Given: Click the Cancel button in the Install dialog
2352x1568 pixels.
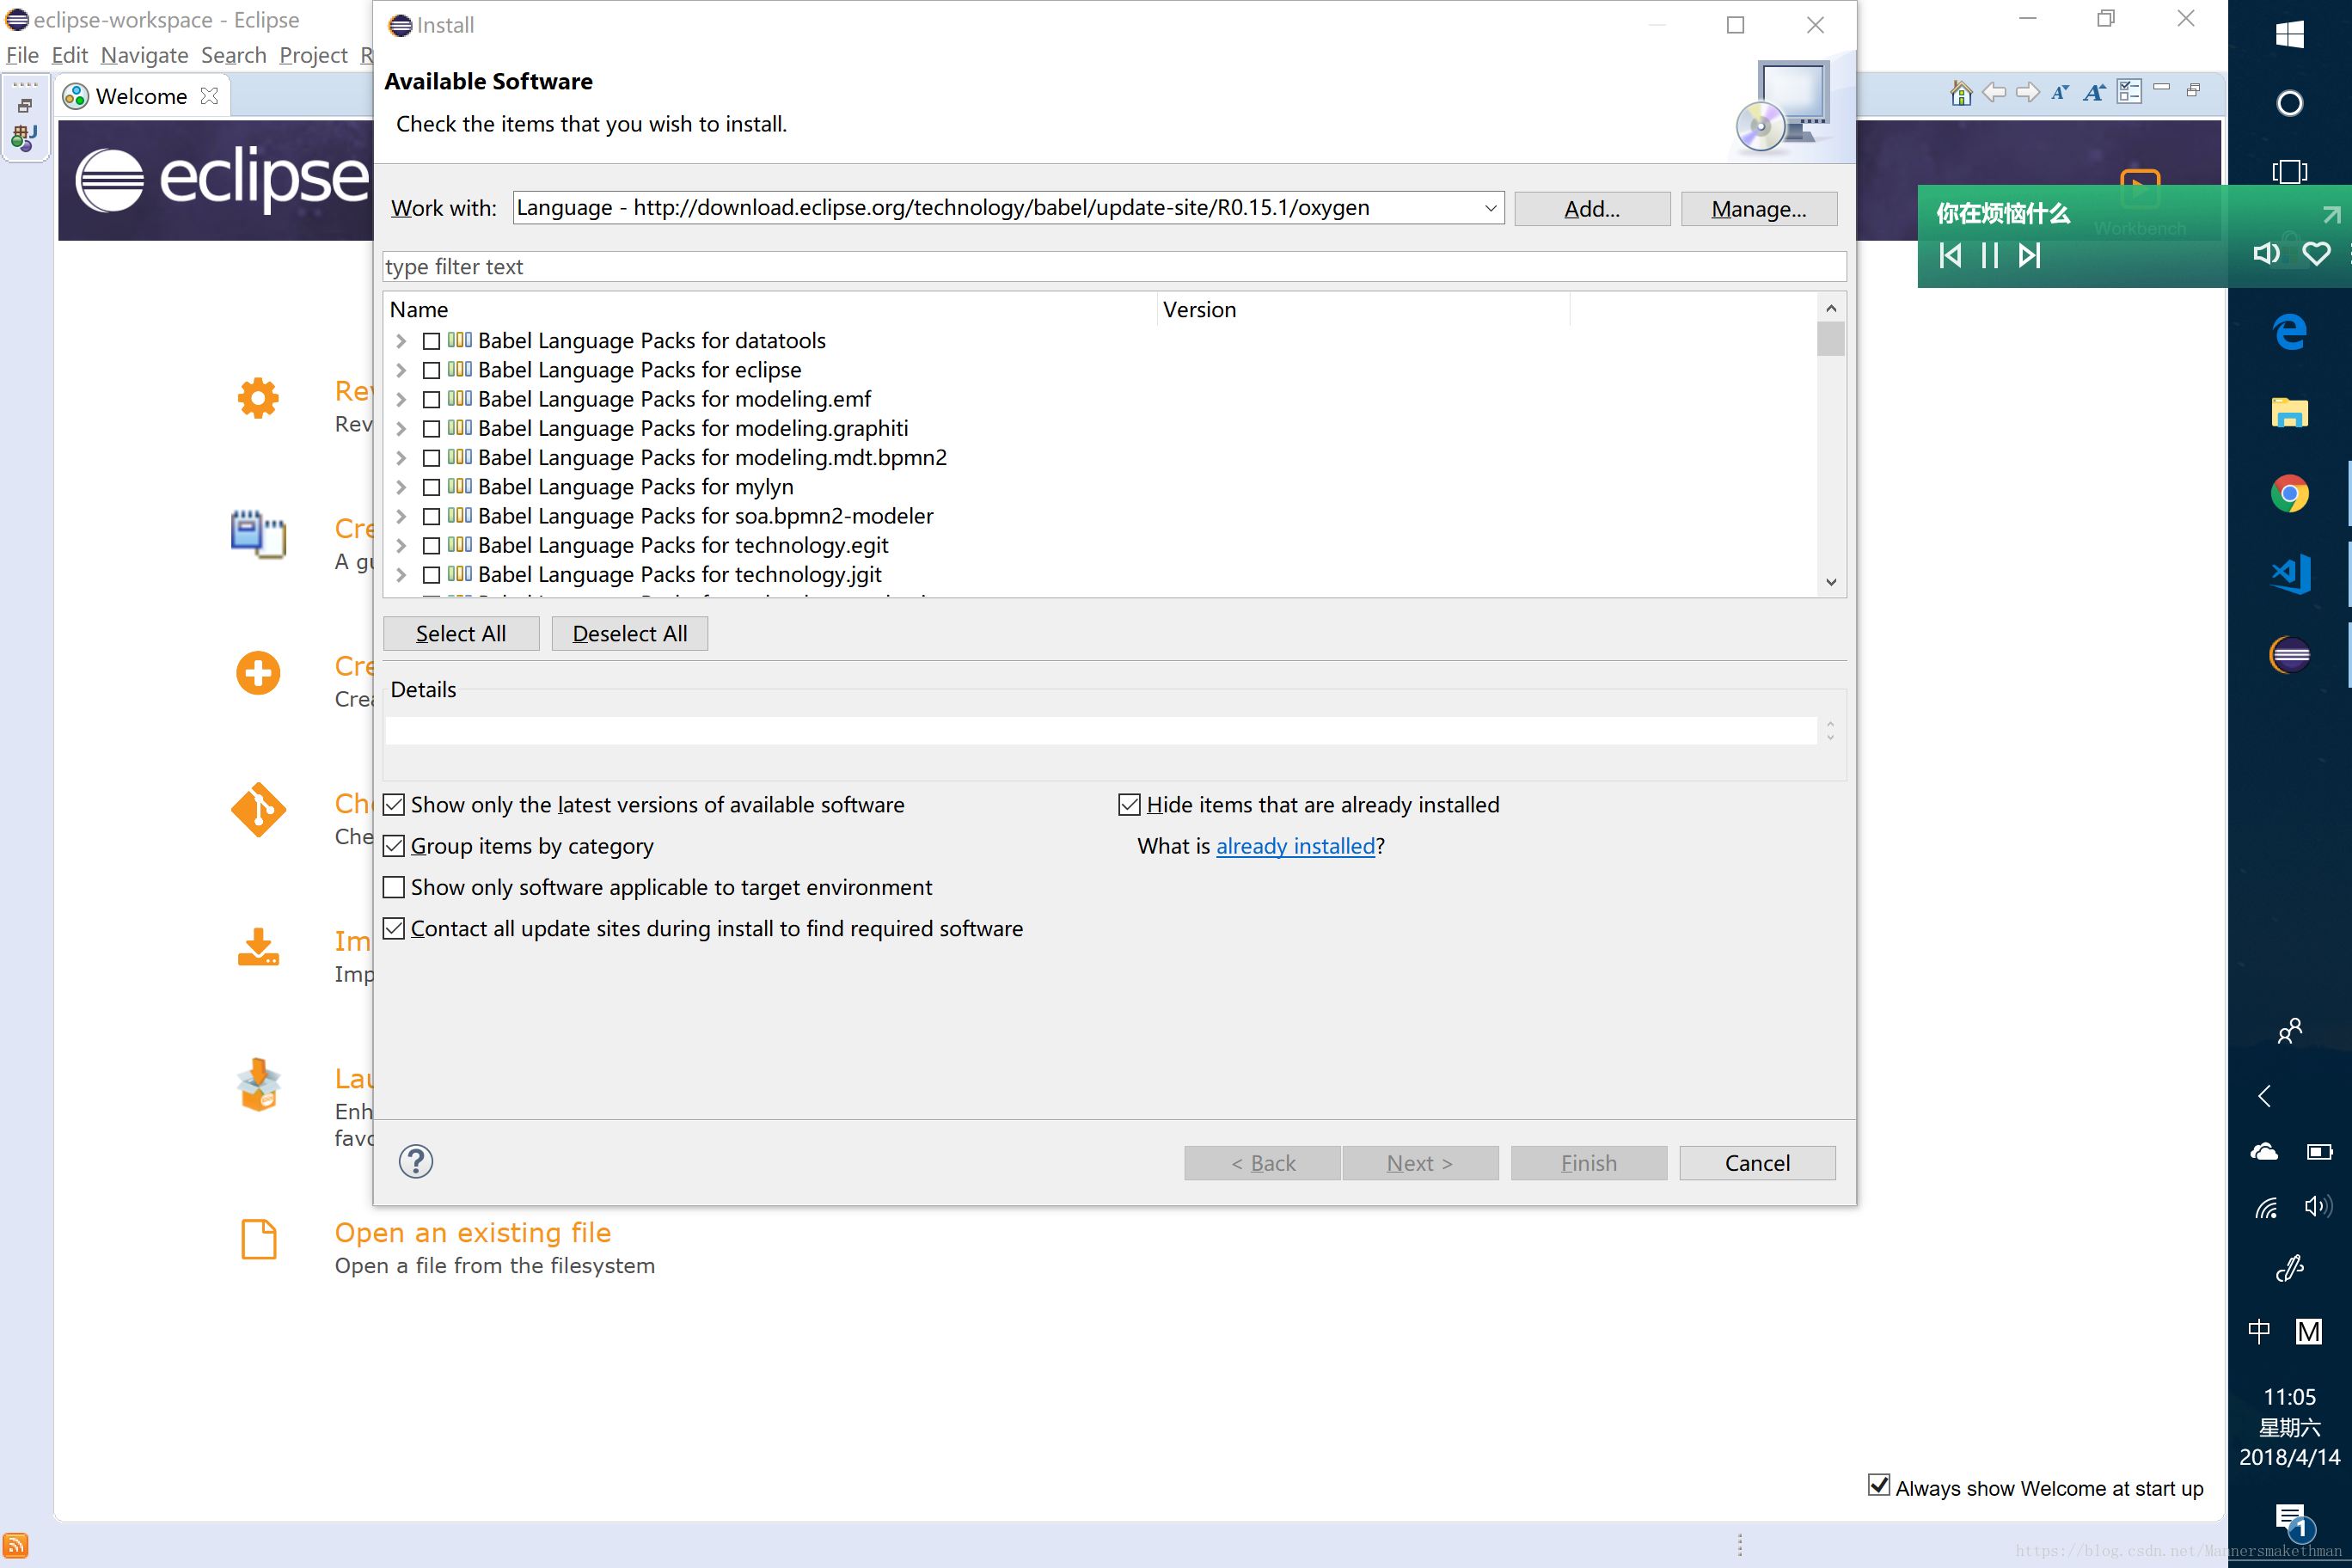Looking at the screenshot, I should point(1757,1162).
